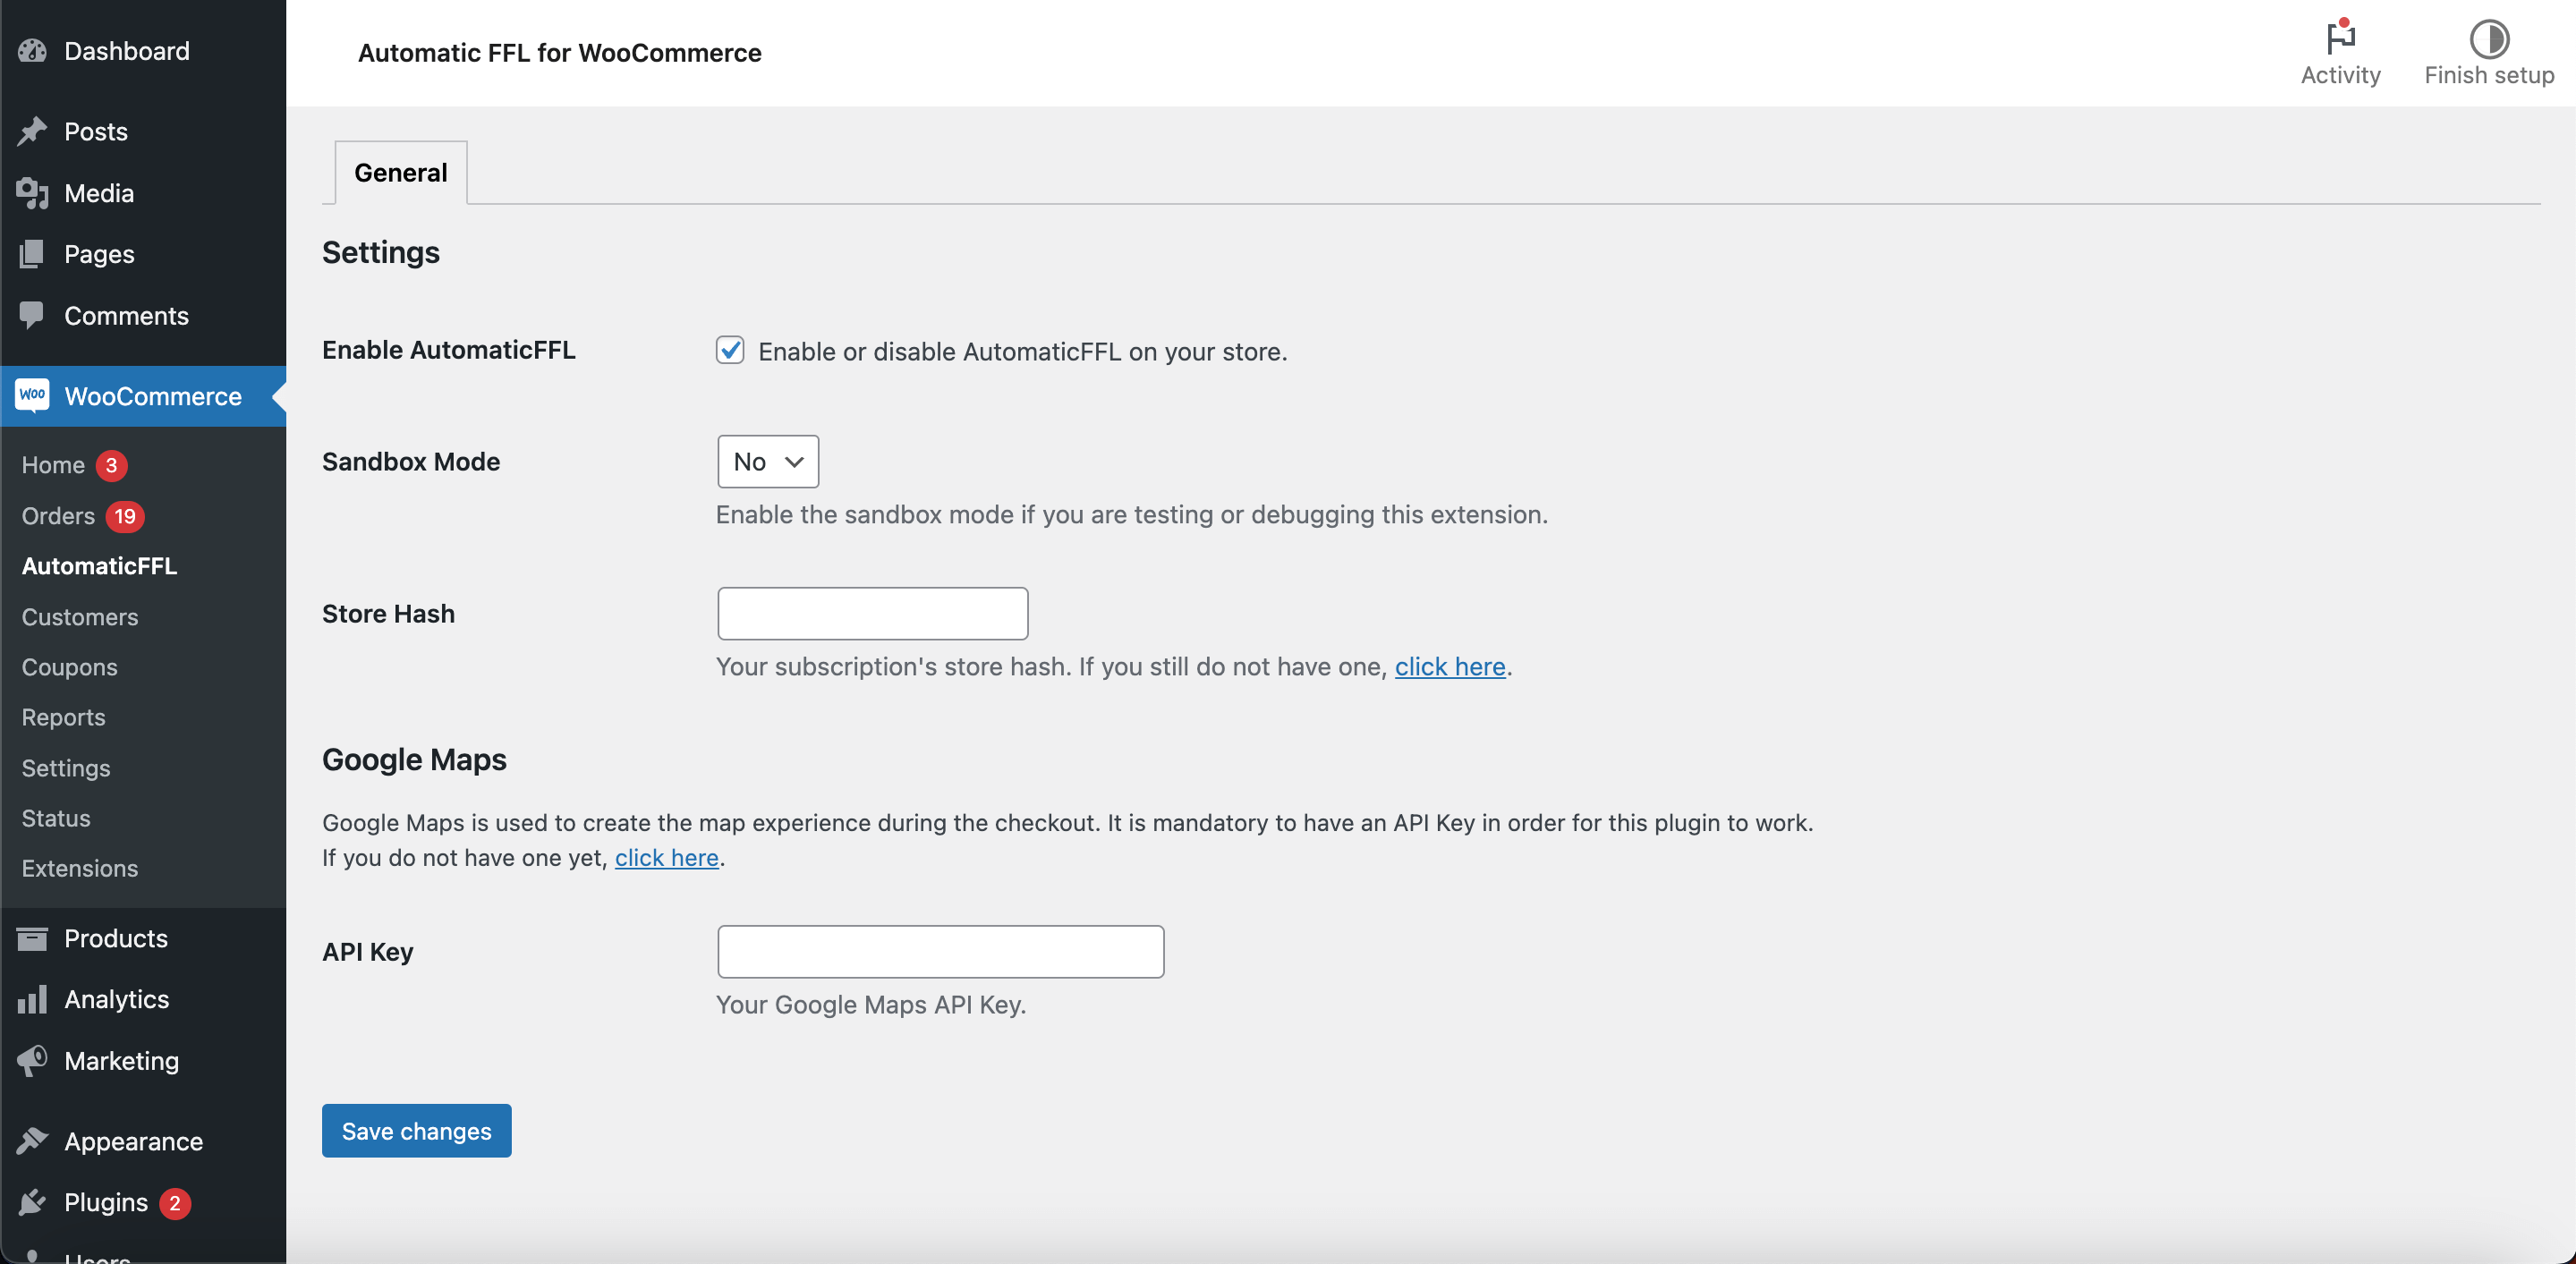Click the Dashboard gauge icon
The image size is (2576, 1264).
coord(32,51)
